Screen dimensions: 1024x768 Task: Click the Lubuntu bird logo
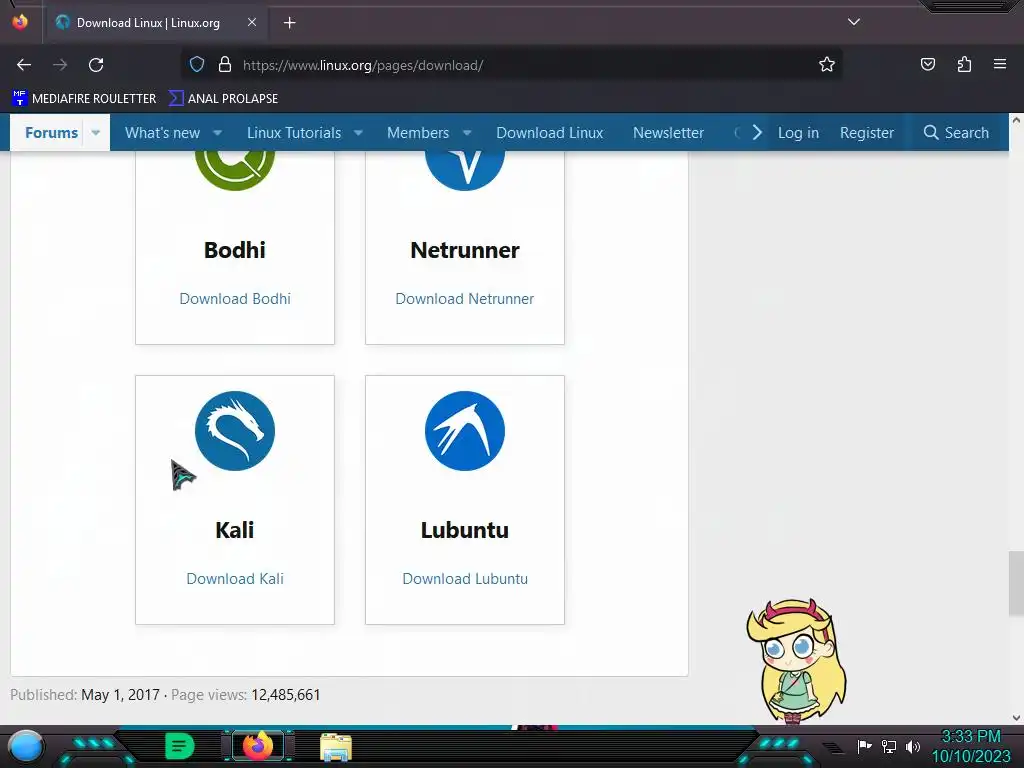tap(465, 431)
